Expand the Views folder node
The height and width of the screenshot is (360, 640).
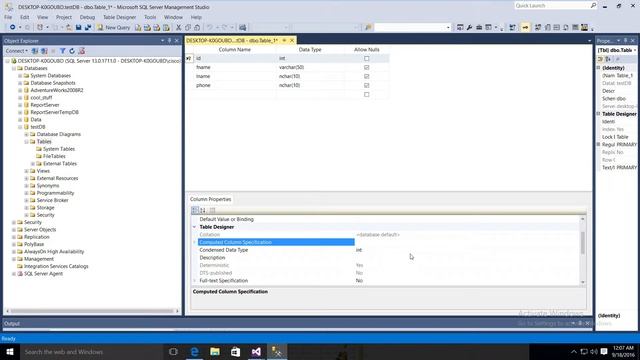tap(27, 171)
